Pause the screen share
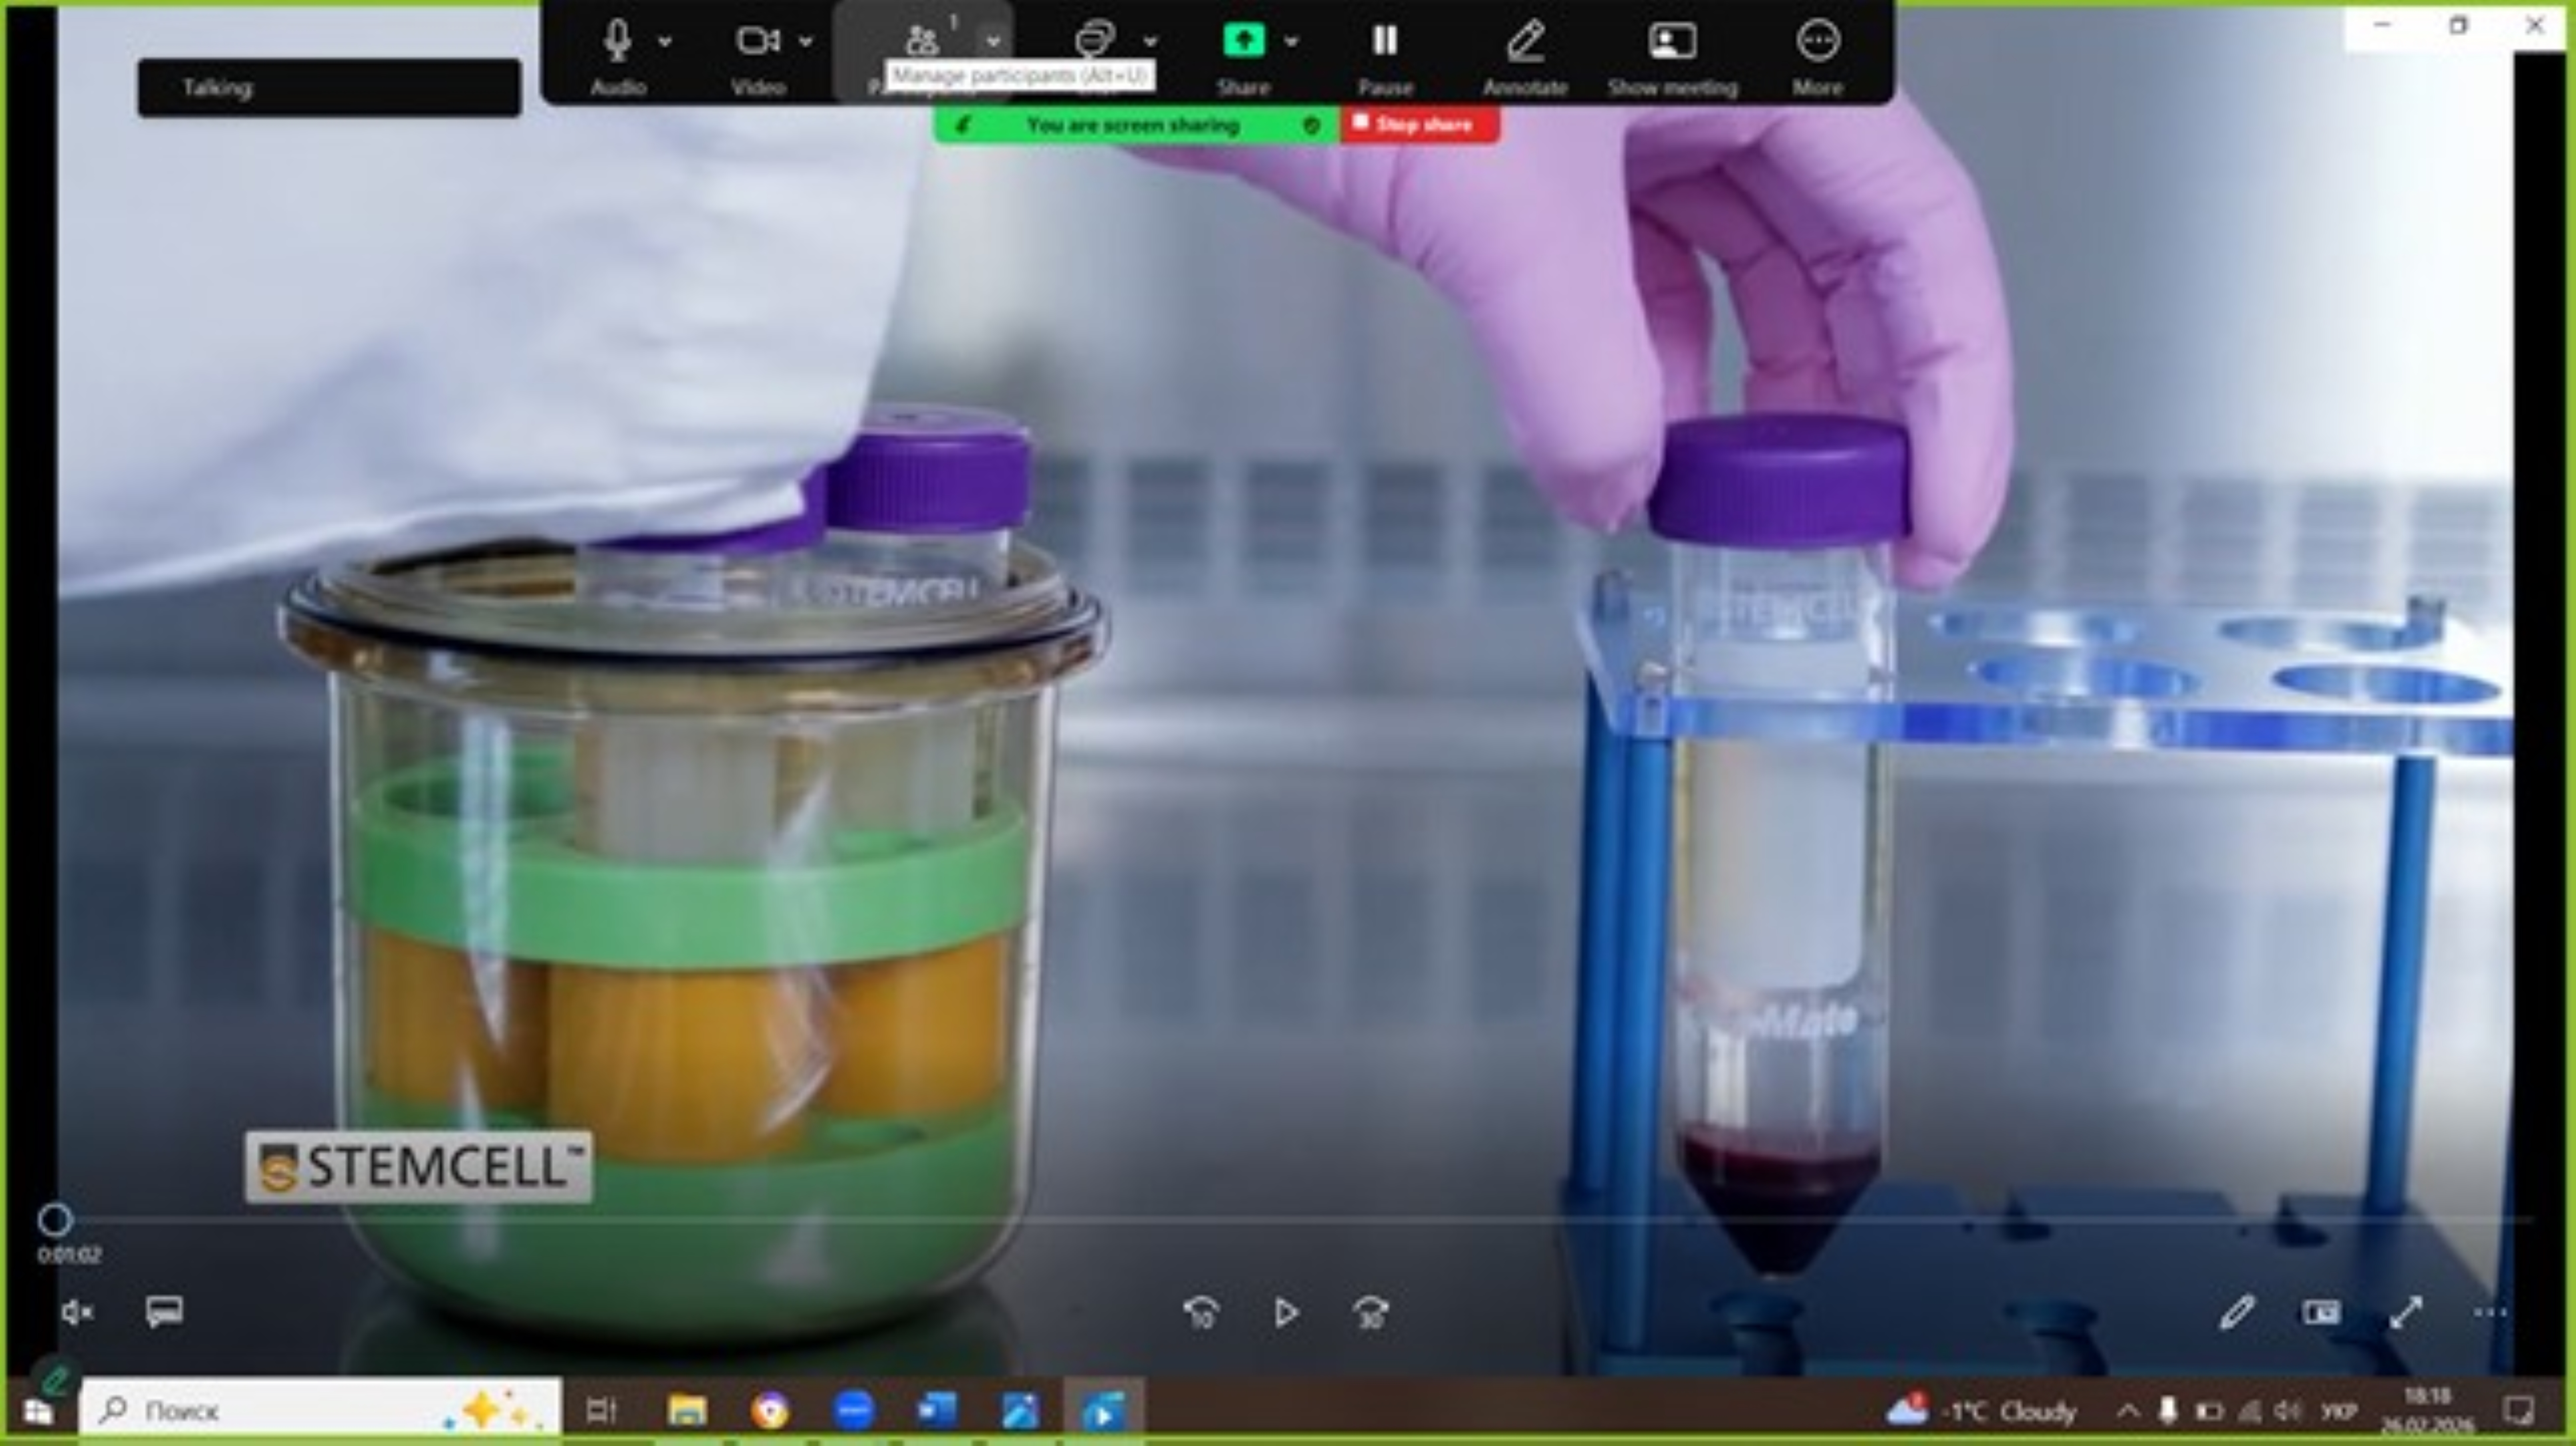2576x1446 pixels. pyautogui.click(x=1384, y=41)
